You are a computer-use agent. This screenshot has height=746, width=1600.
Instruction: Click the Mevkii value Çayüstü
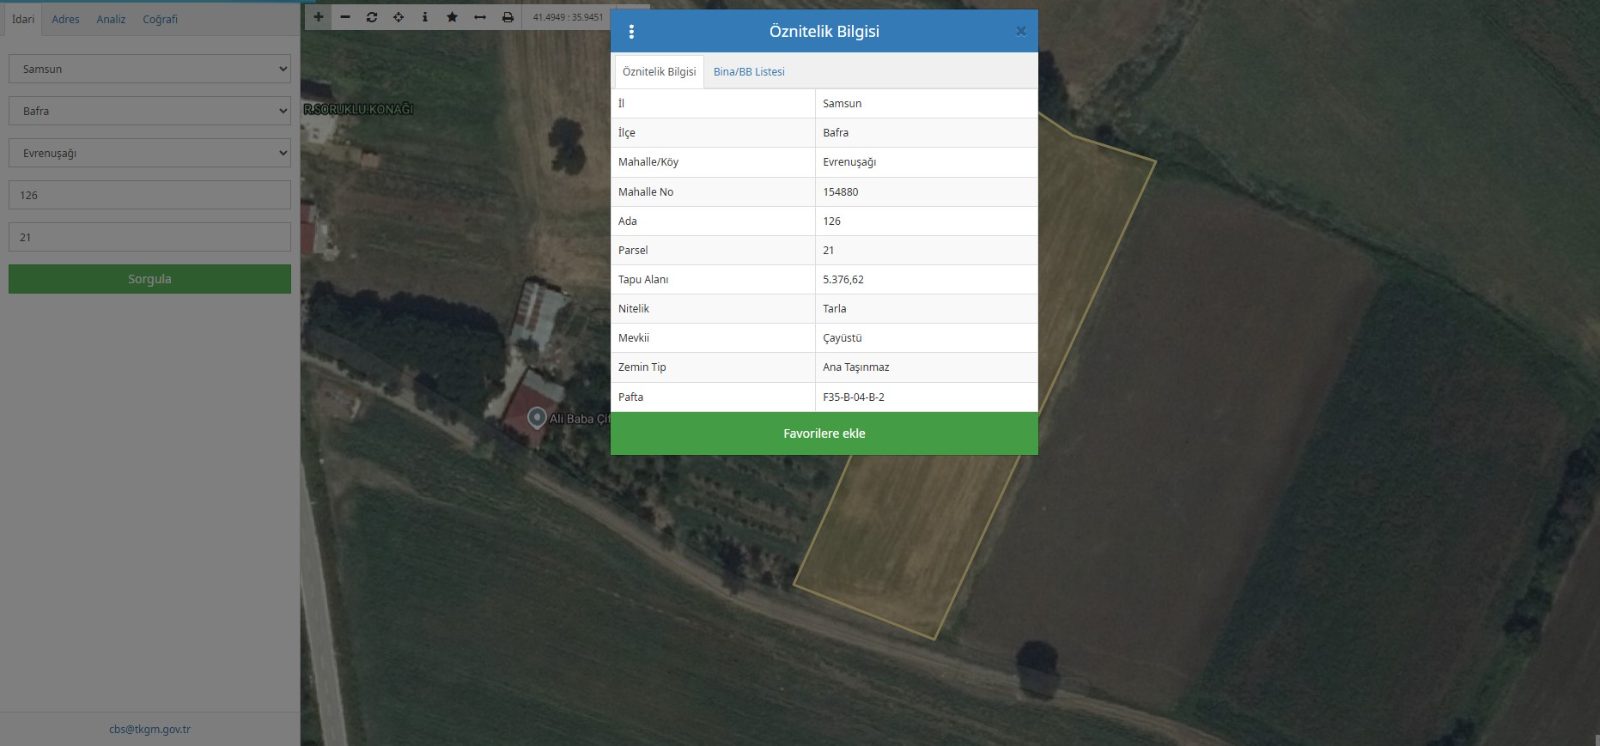[842, 338]
